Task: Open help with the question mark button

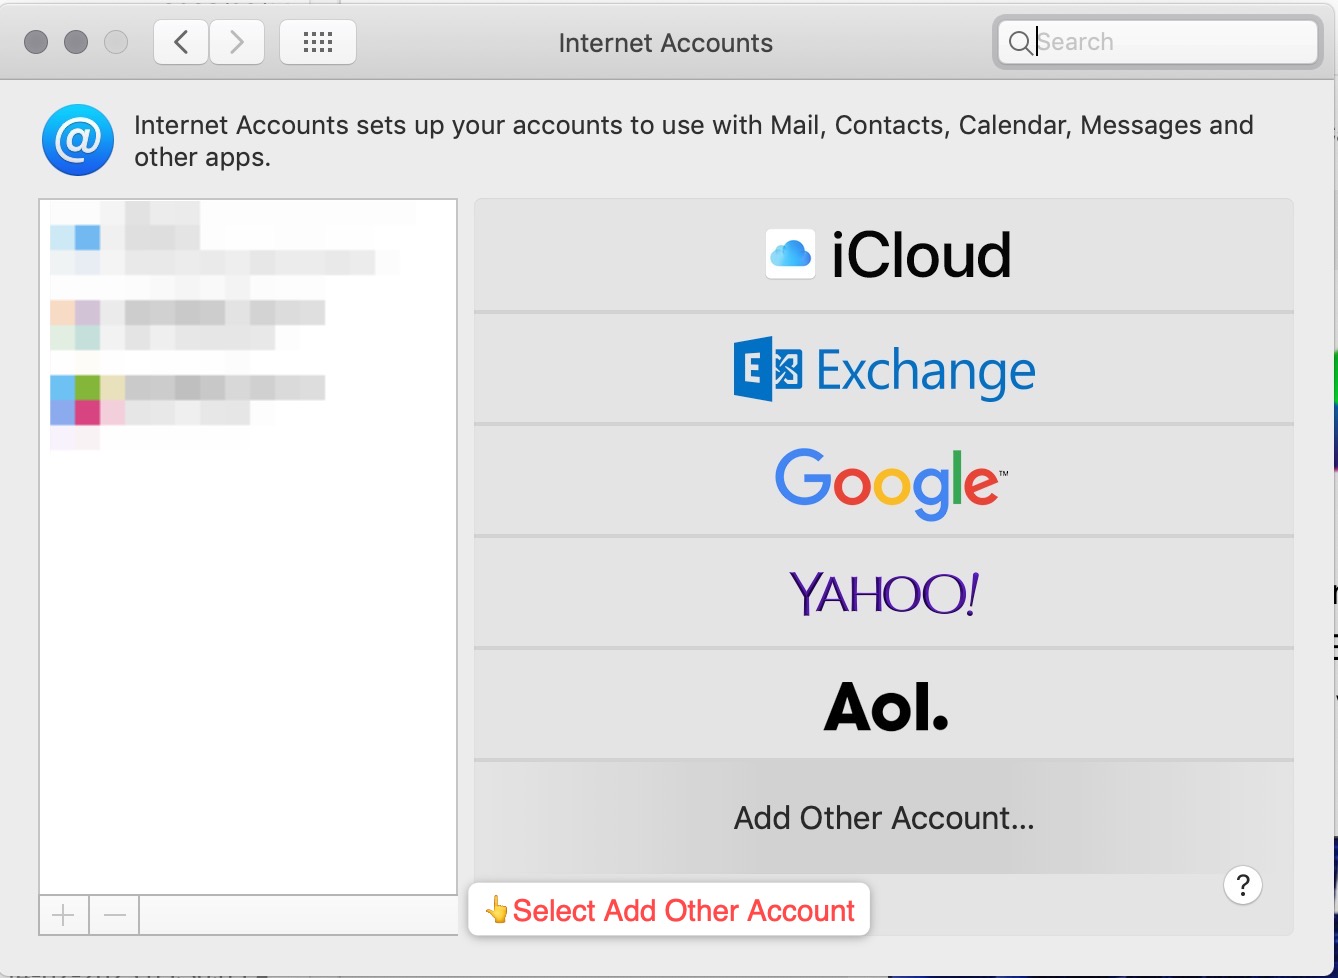Action: click(1243, 885)
